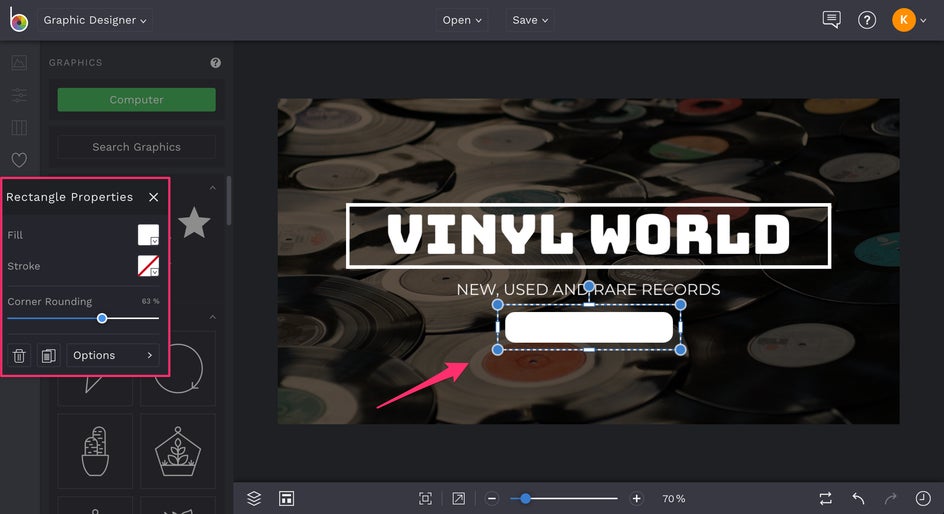Image resolution: width=944 pixels, height=514 pixels.
Task: Click the Corner Rounding slider handle
Action: coord(102,318)
